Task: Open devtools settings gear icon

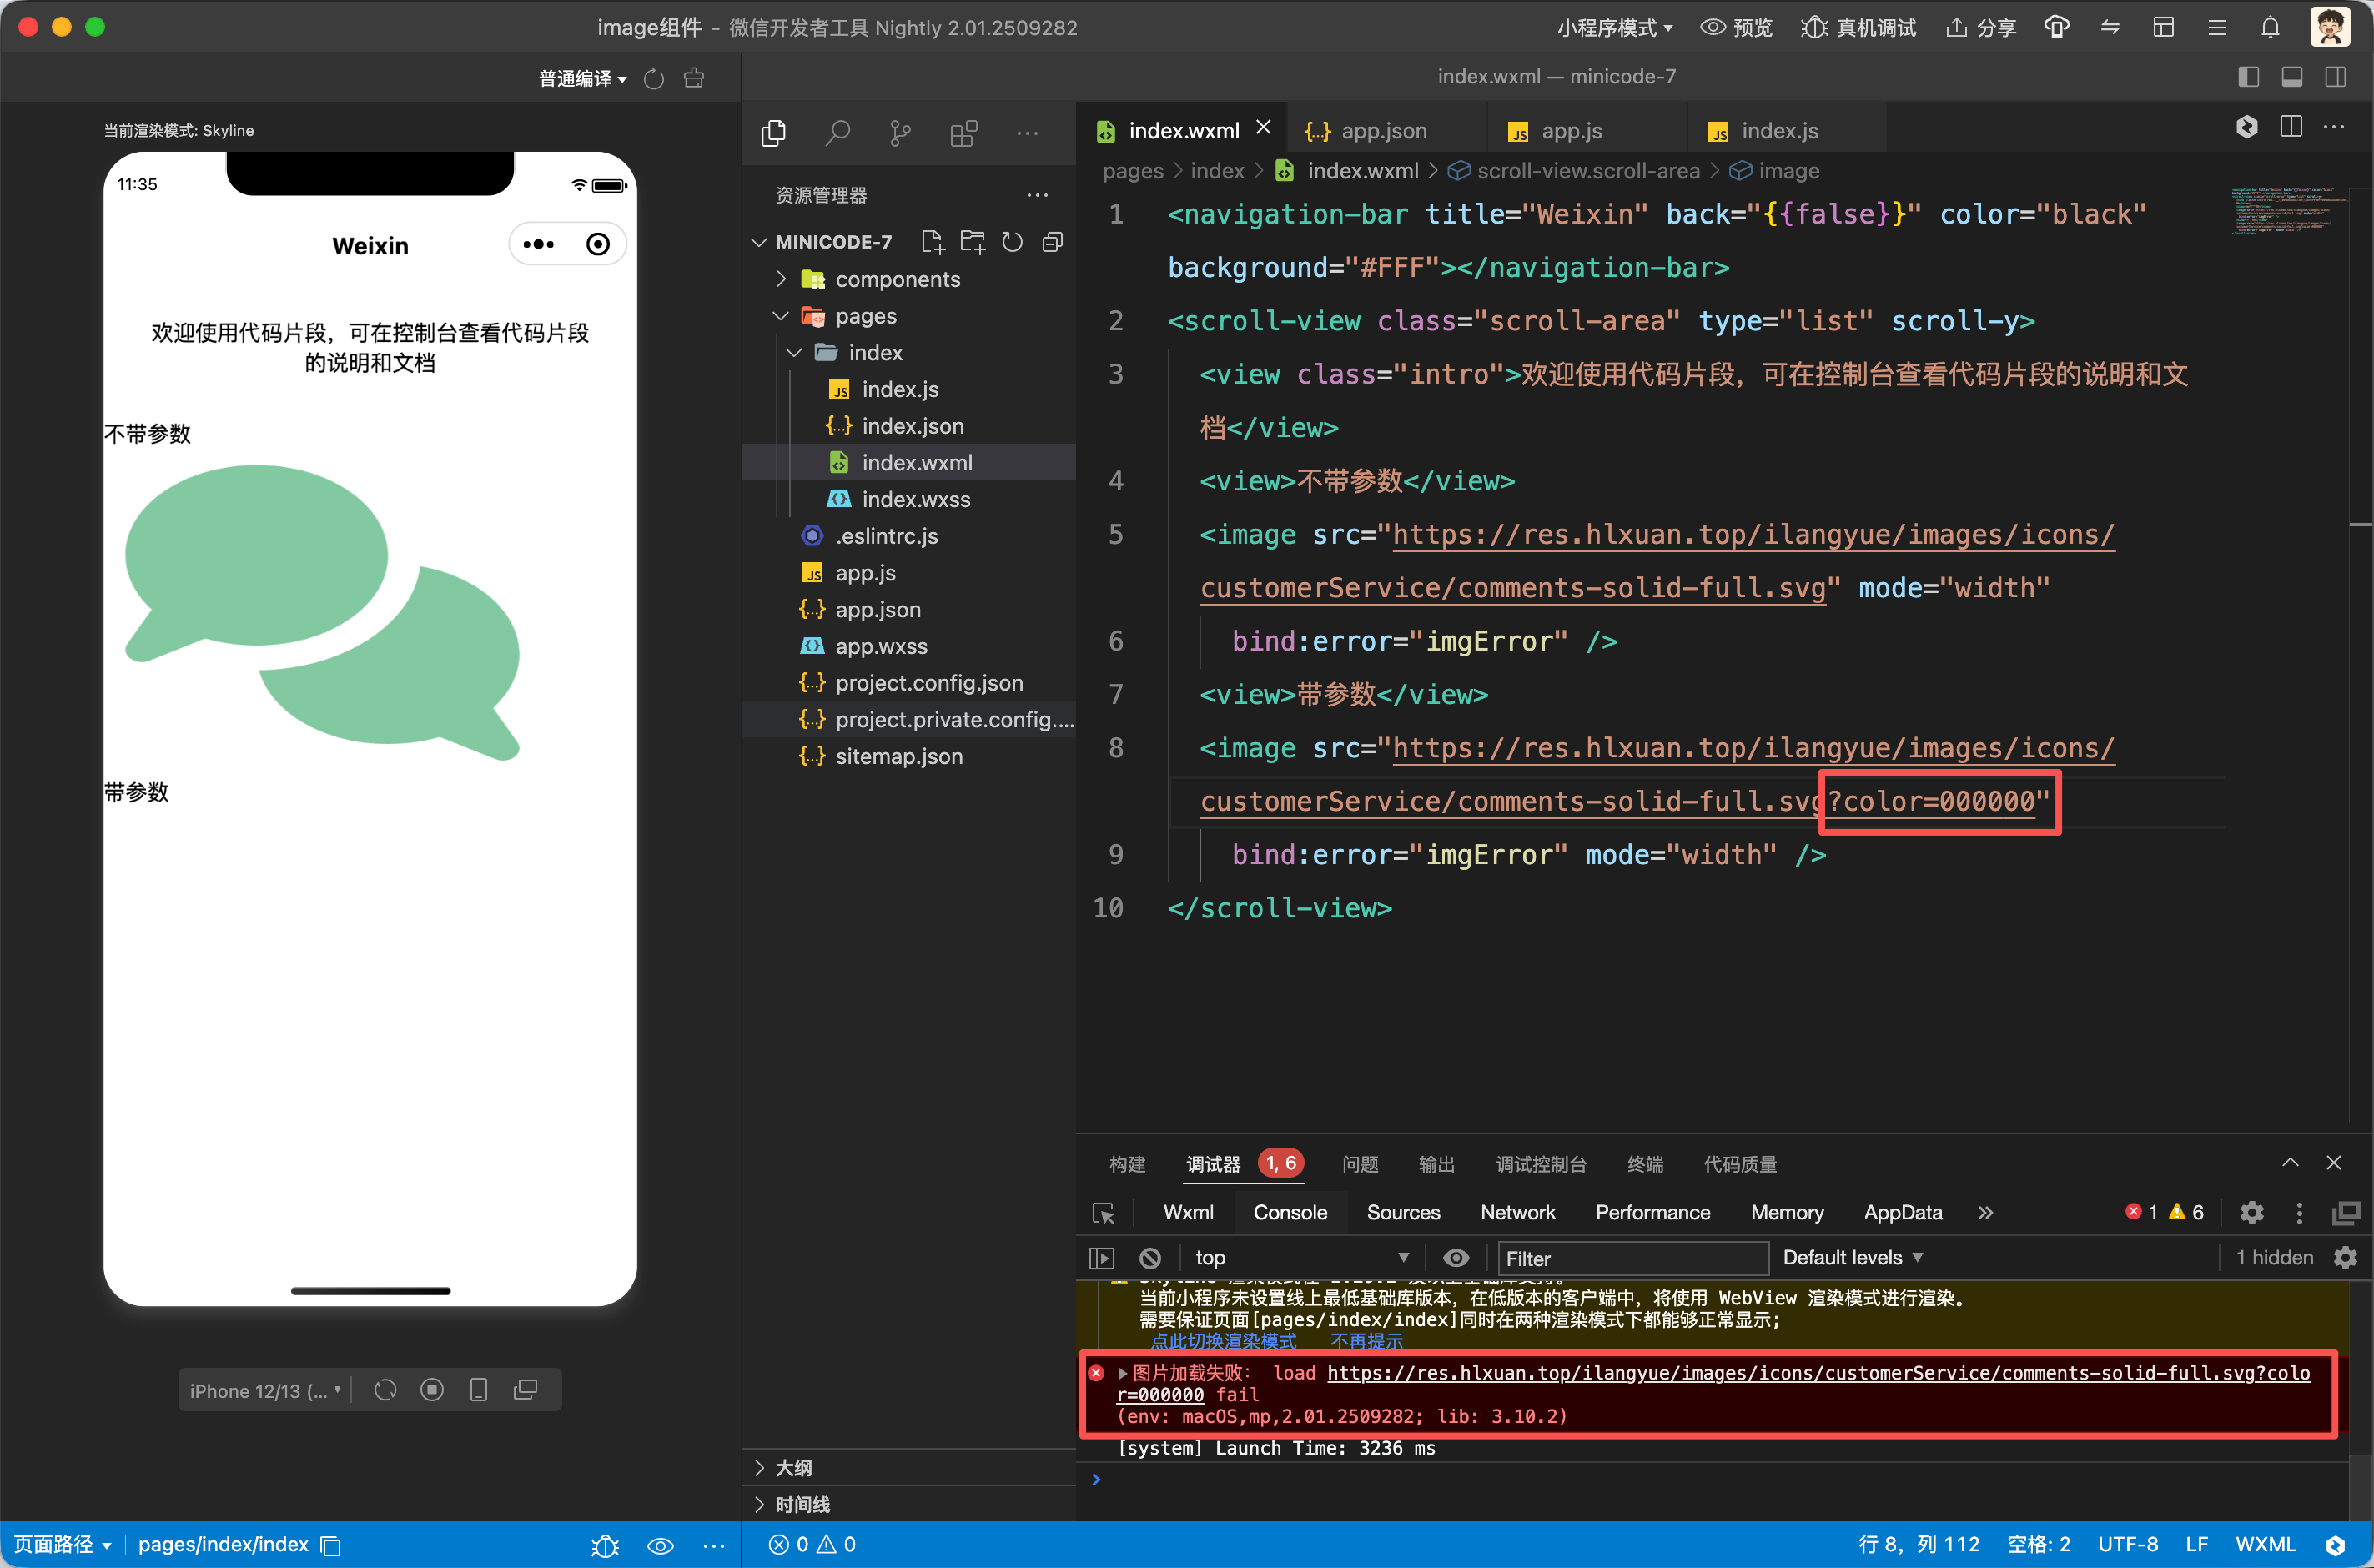Action: pyautogui.click(x=2251, y=1213)
